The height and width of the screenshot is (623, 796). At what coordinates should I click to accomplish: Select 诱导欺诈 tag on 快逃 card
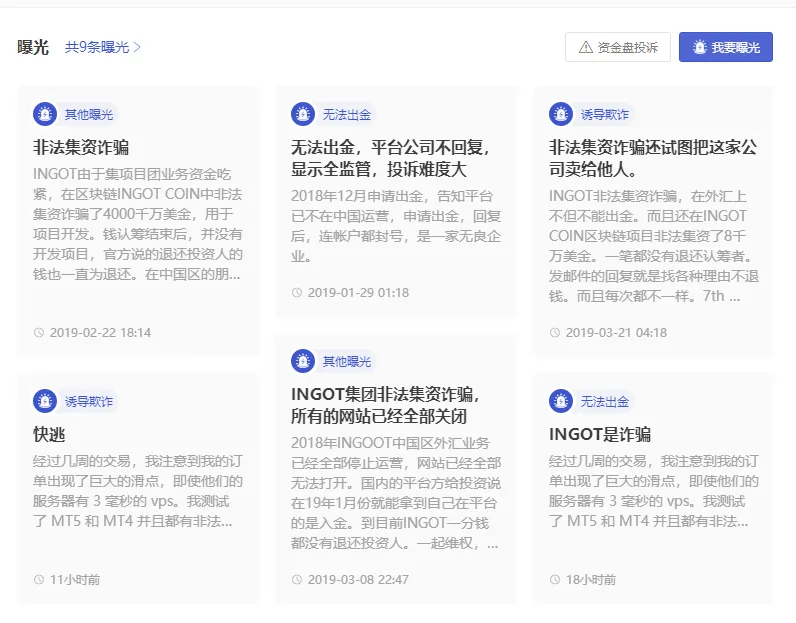pyautogui.click(x=89, y=402)
